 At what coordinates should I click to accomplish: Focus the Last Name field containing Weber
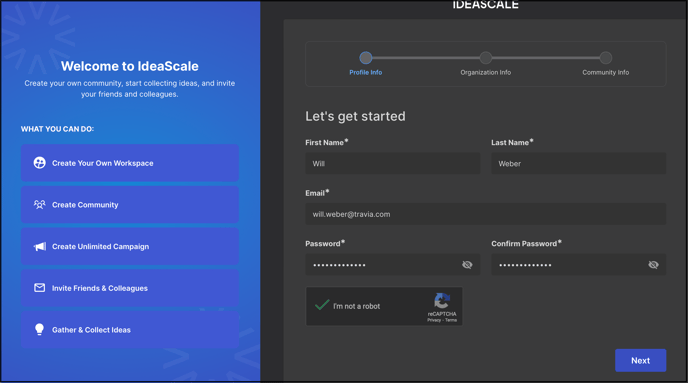click(578, 163)
